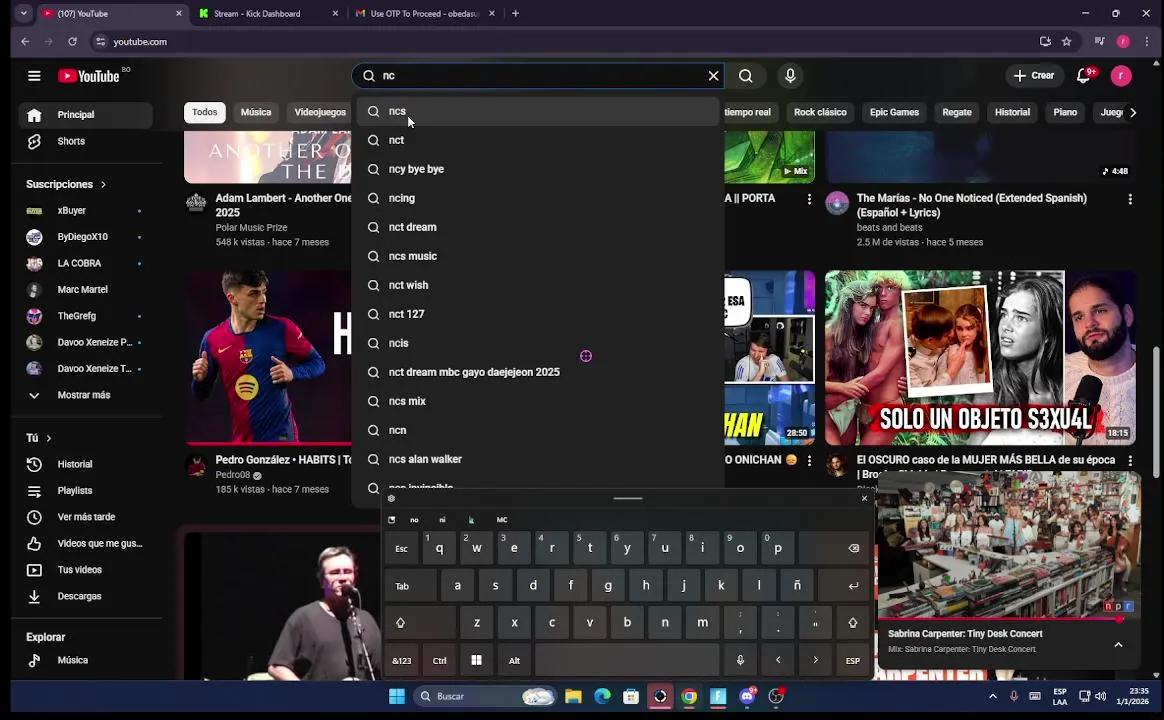Screen dimensions: 1164x720
Task: Tap the ESP language key
Action: click(x=853, y=661)
